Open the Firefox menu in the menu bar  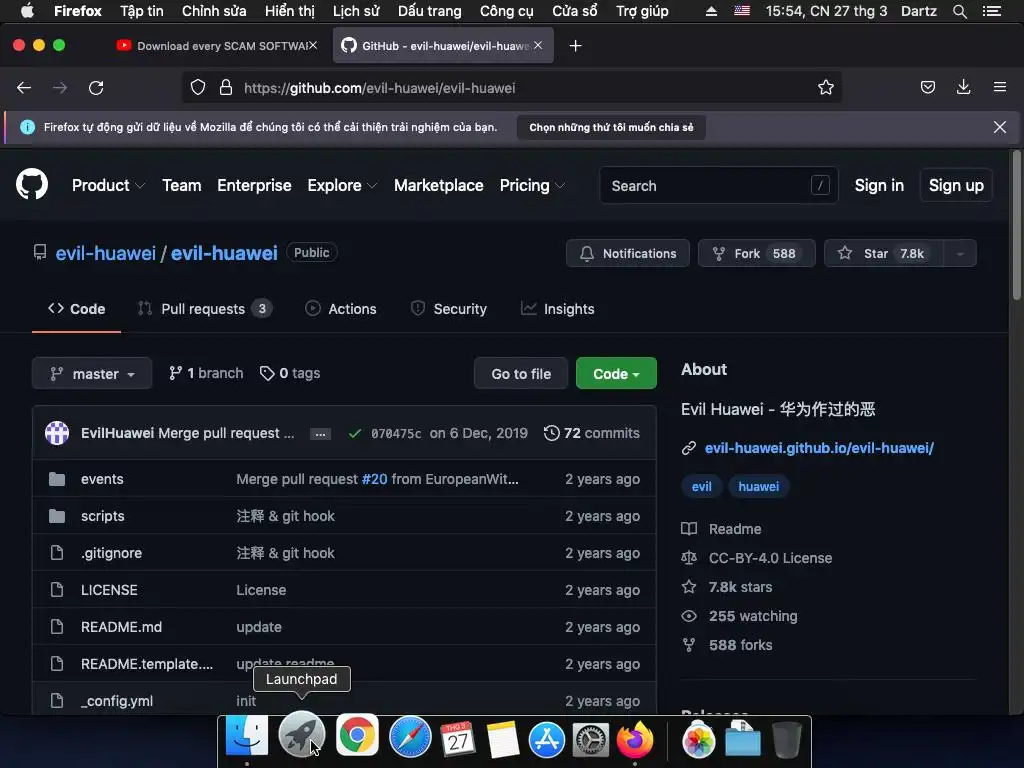click(x=78, y=11)
